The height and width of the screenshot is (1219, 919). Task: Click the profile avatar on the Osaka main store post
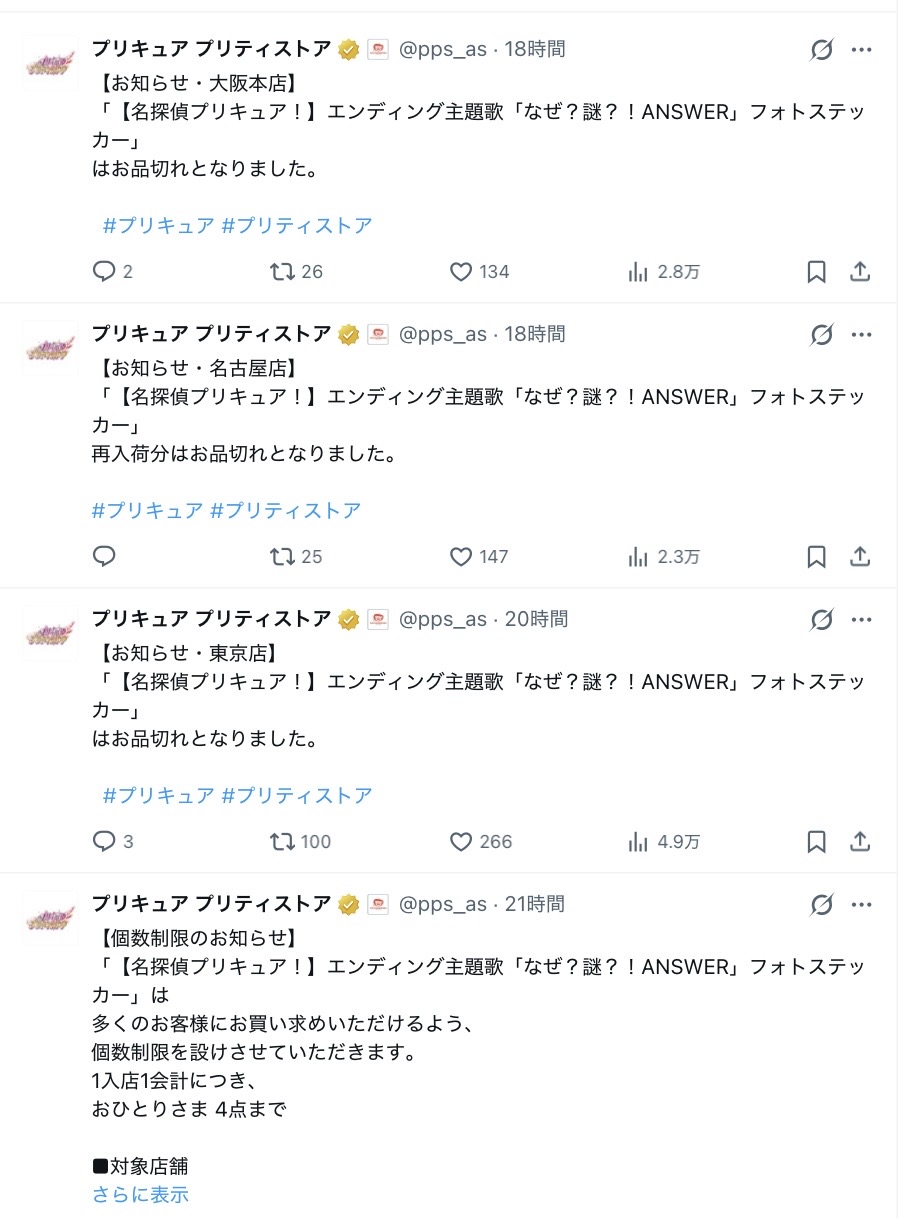(x=49, y=63)
